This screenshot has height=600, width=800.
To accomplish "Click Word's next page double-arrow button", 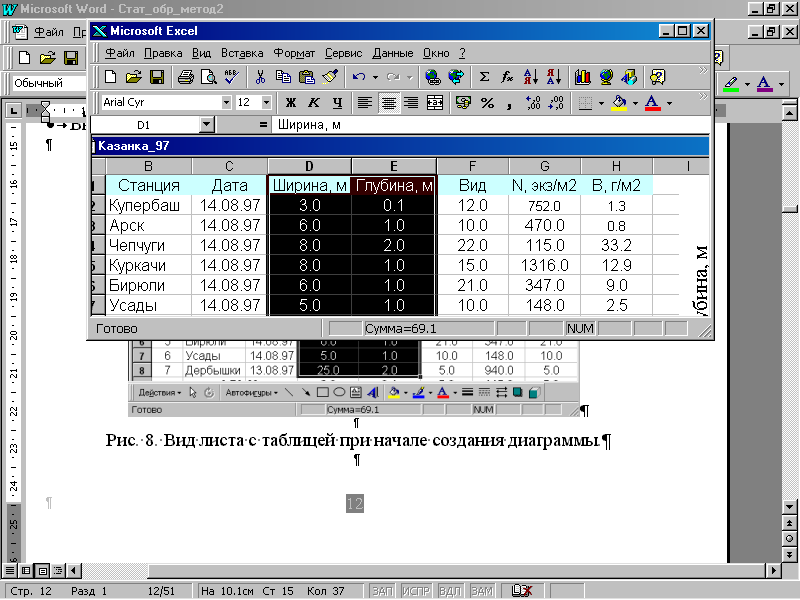I will click(x=789, y=555).
